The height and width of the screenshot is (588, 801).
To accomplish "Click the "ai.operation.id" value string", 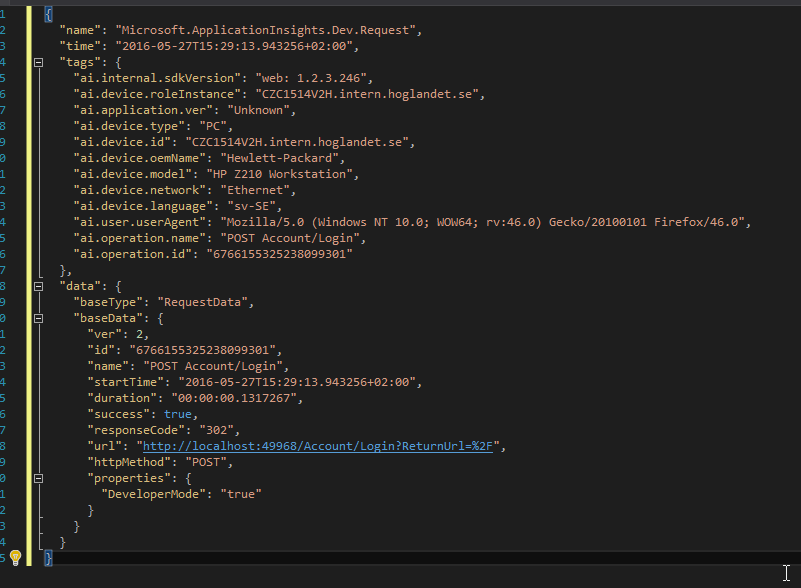I will 279,254.
